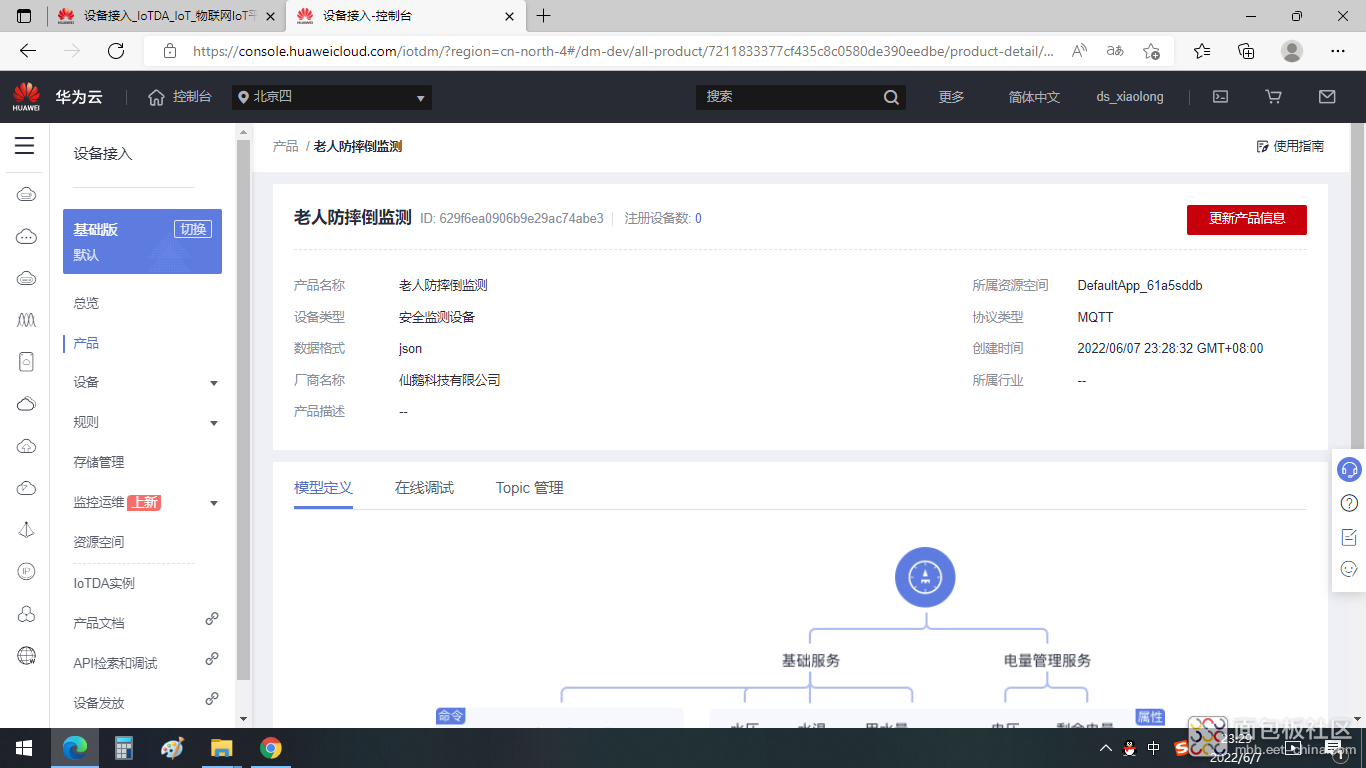Show hidden system tray icons chevron

click(x=1105, y=748)
